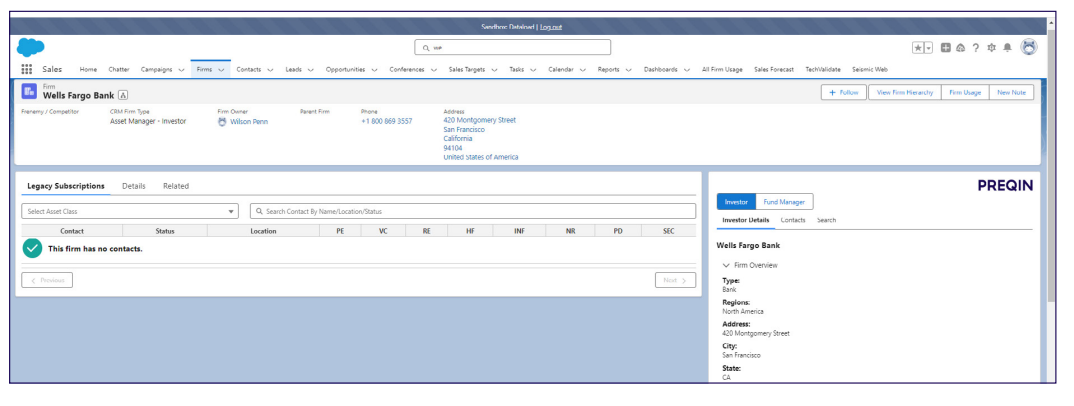Select the Fund Manager toggle in Preqin panel
The width and height of the screenshot is (1074, 406).
785,201
